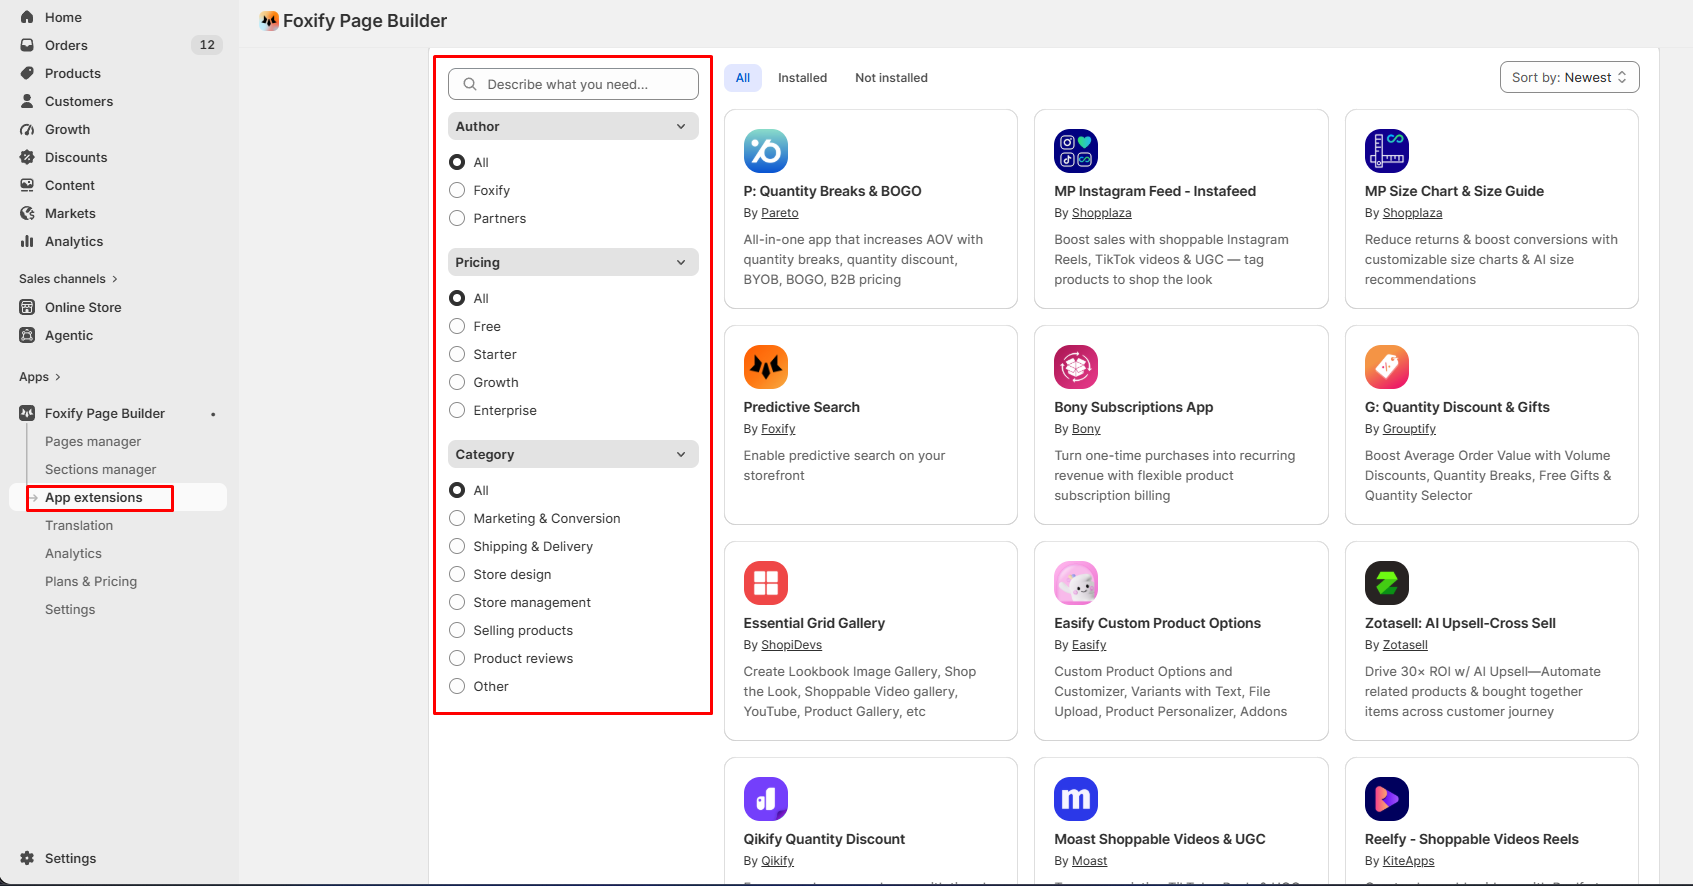Select Marketing & Conversion category
This screenshot has height=886, width=1693.
click(x=457, y=518)
